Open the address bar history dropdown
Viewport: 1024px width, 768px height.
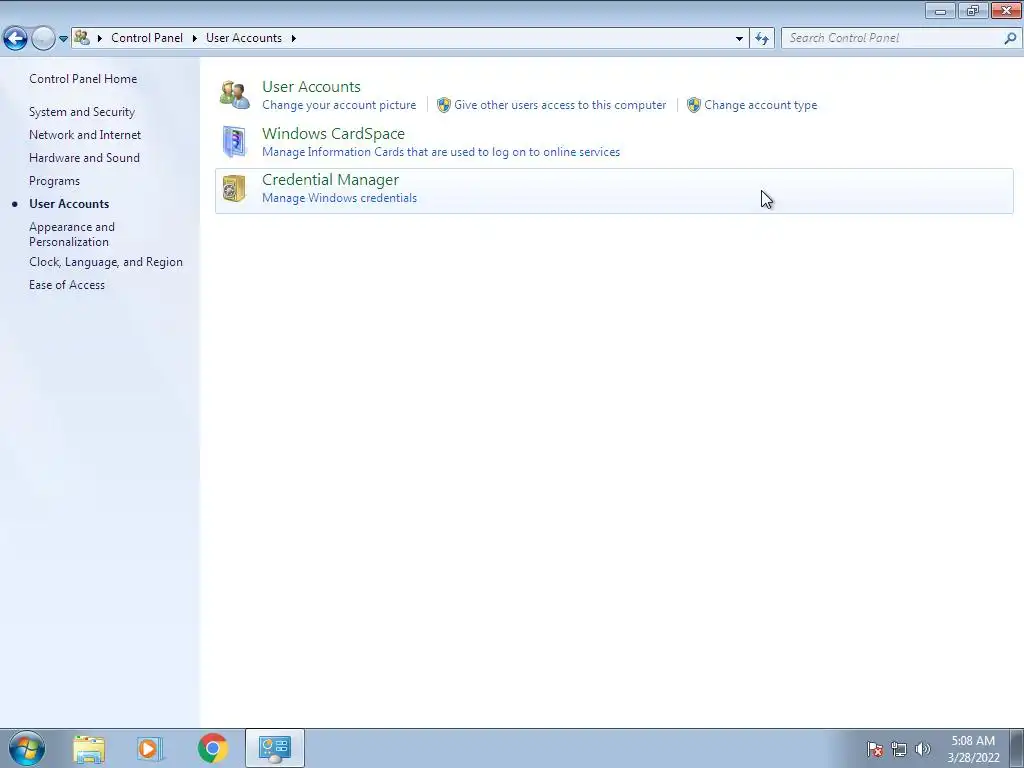(x=739, y=39)
